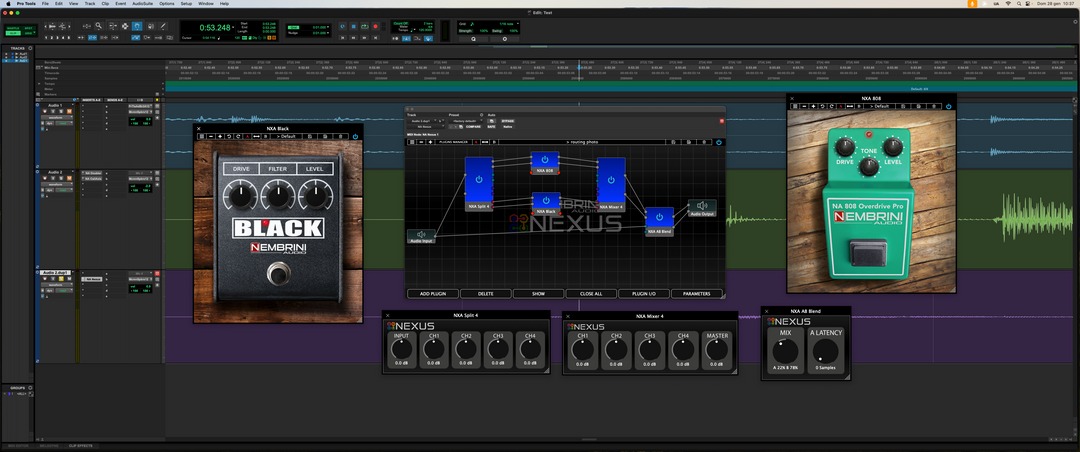This screenshot has height=452, width=1080.
Task: Click delete preset icon in NXA Black toolbar
Action: (340, 136)
